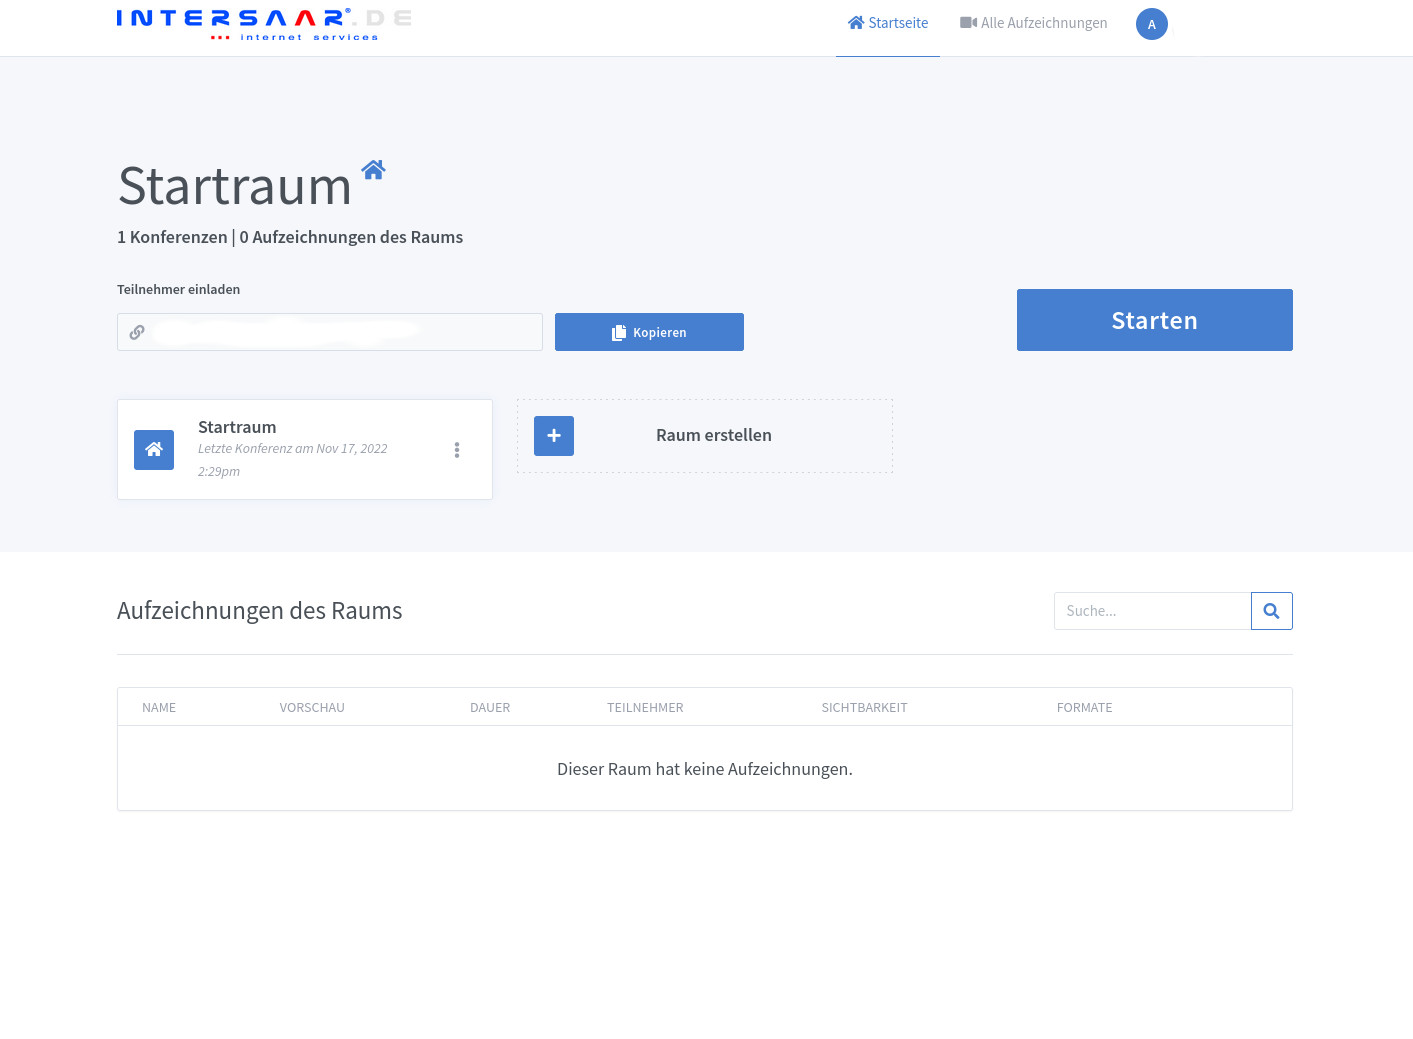The width and height of the screenshot is (1413, 1039).
Task: Select the invite link text field
Action: pos(340,332)
